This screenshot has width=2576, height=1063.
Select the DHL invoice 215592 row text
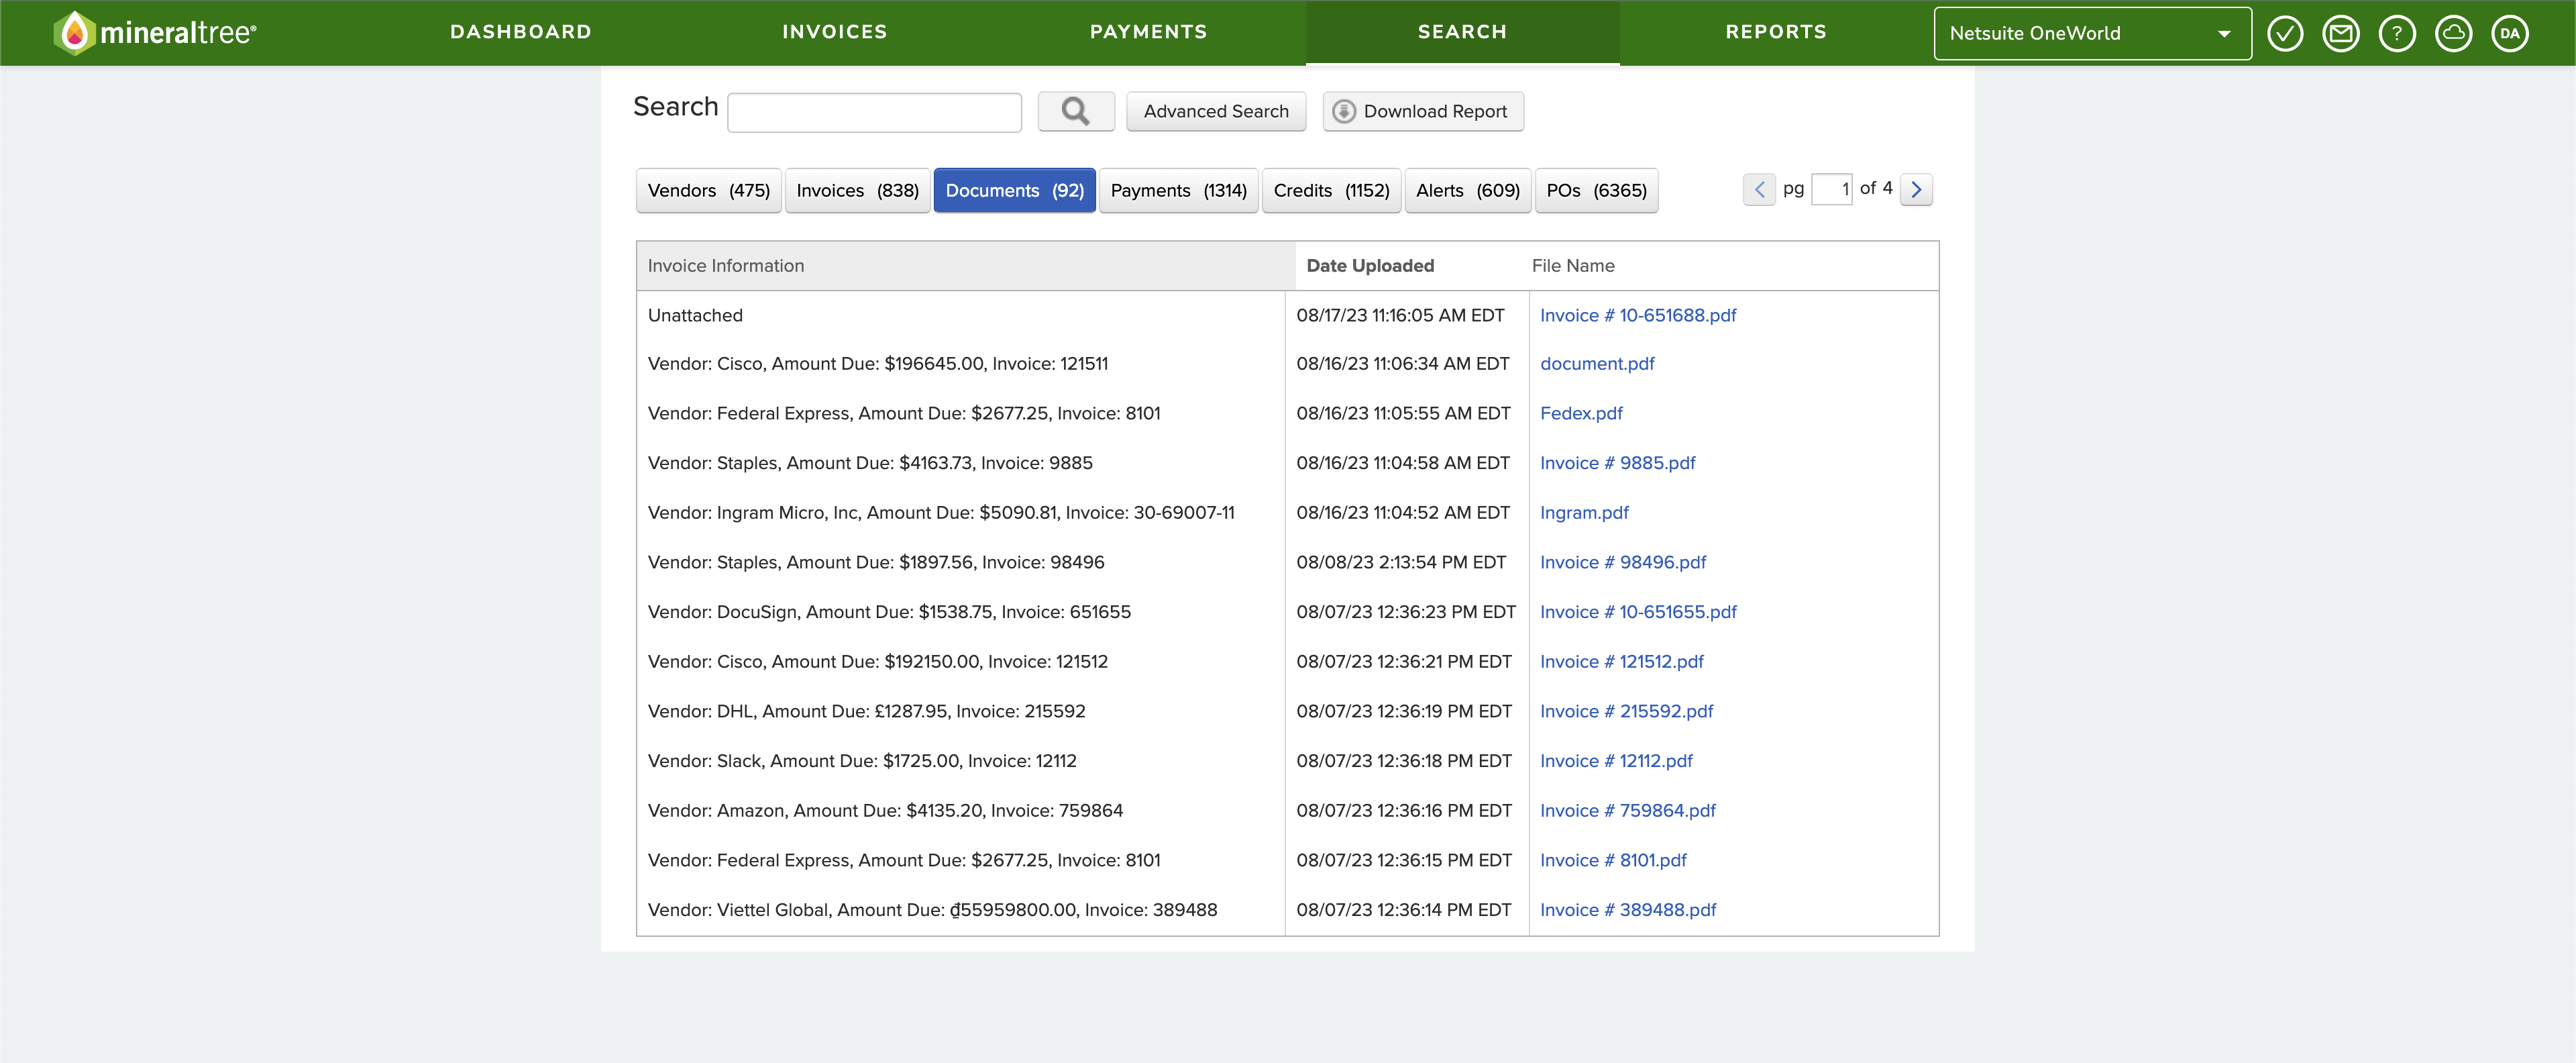coord(866,711)
